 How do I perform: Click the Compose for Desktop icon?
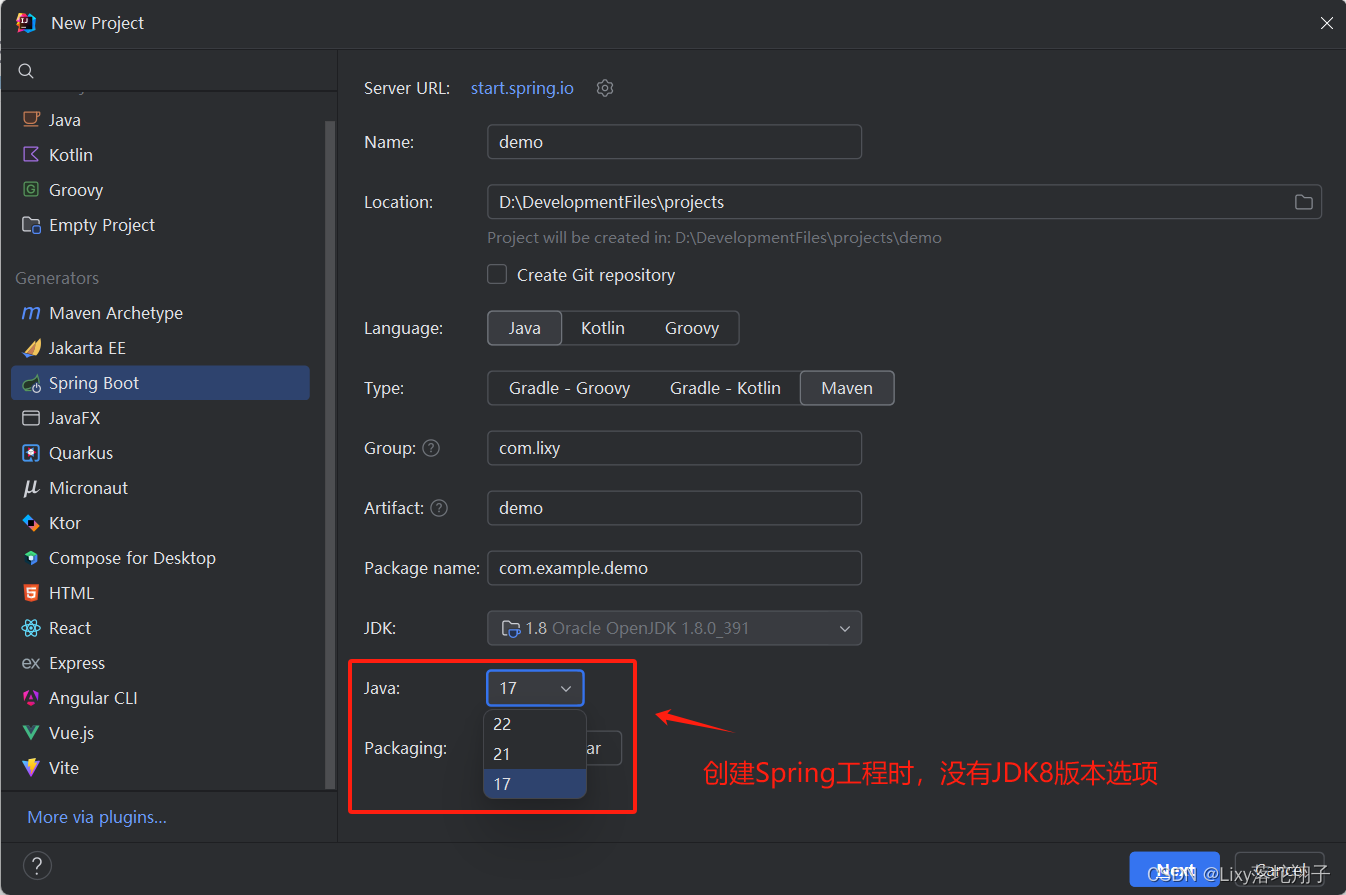coord(31,558)
